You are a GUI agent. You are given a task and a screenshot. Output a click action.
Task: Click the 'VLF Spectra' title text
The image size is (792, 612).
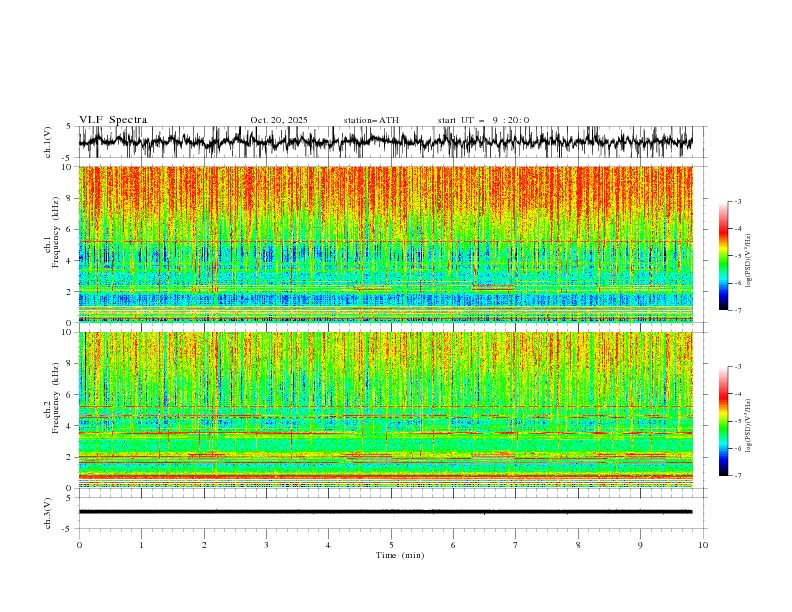pyautogui.click(x=113, y=120)
